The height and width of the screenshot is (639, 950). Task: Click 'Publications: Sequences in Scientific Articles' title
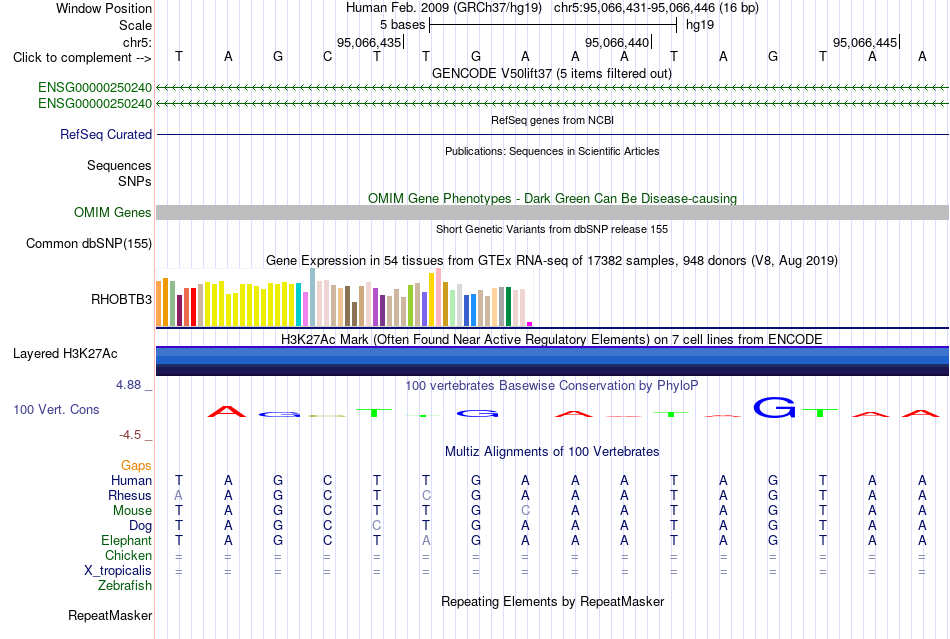click(552, 151)
